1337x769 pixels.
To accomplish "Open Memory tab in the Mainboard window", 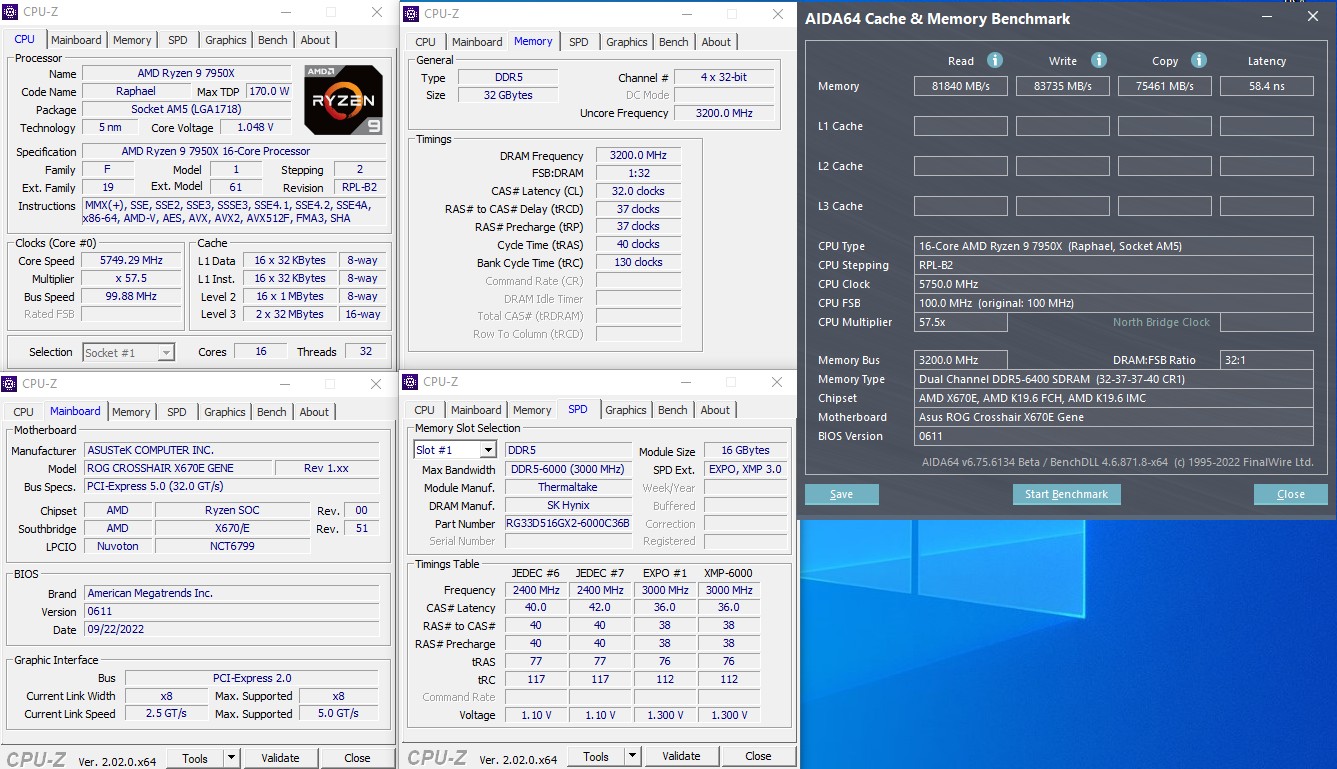I will click(x=131, y=412).
